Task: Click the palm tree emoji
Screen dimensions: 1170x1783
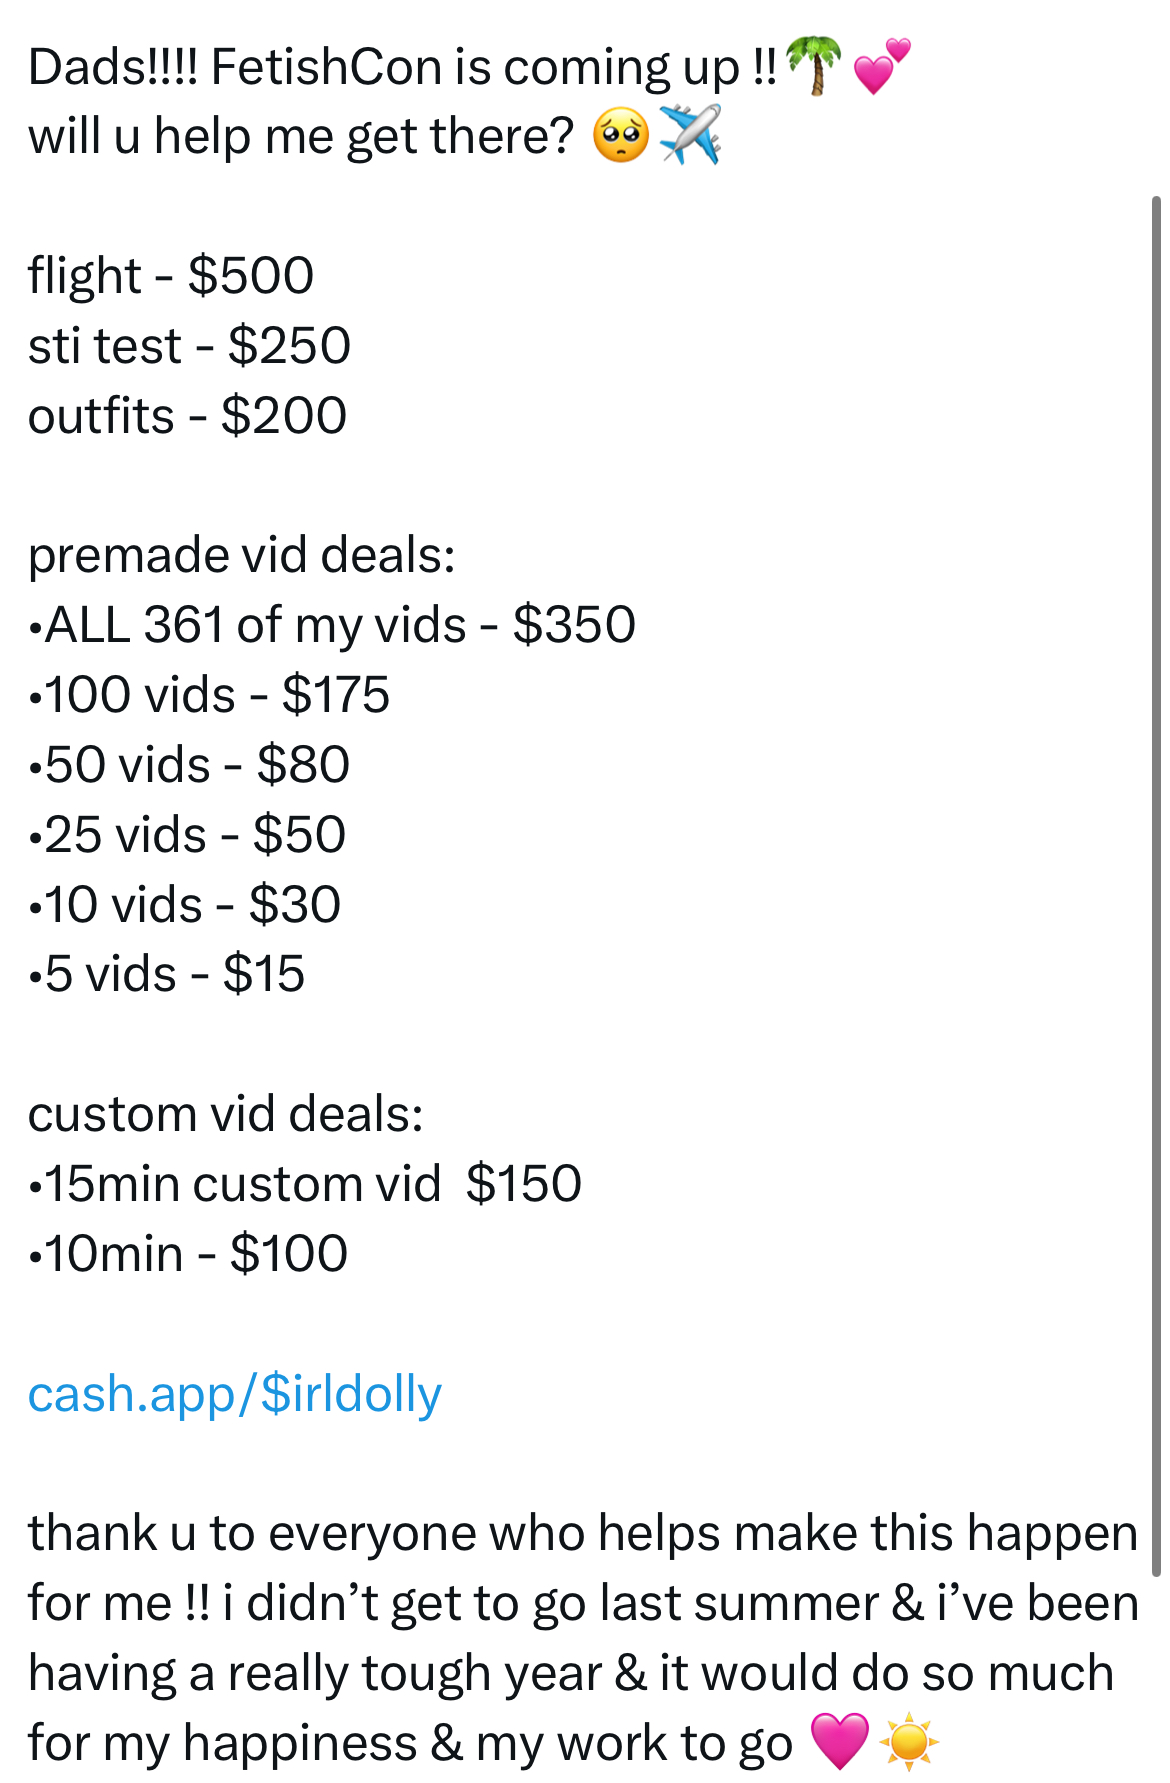Action: pyautogui.click(x=814, y=65)
